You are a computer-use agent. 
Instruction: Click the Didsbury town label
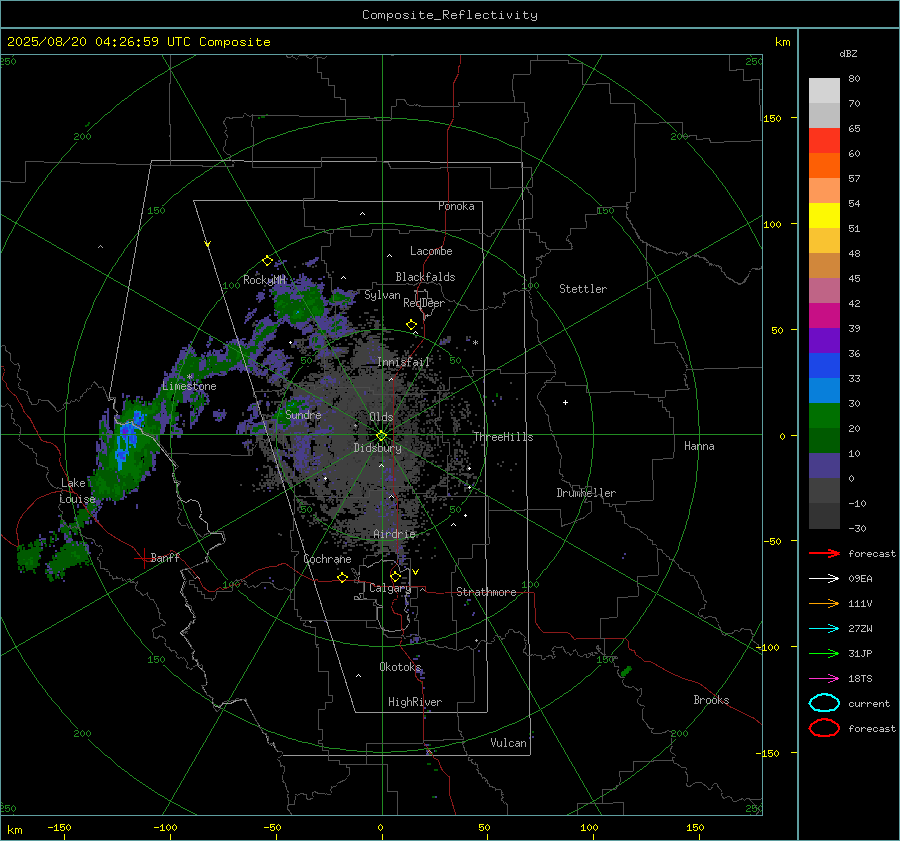(377, 448)
